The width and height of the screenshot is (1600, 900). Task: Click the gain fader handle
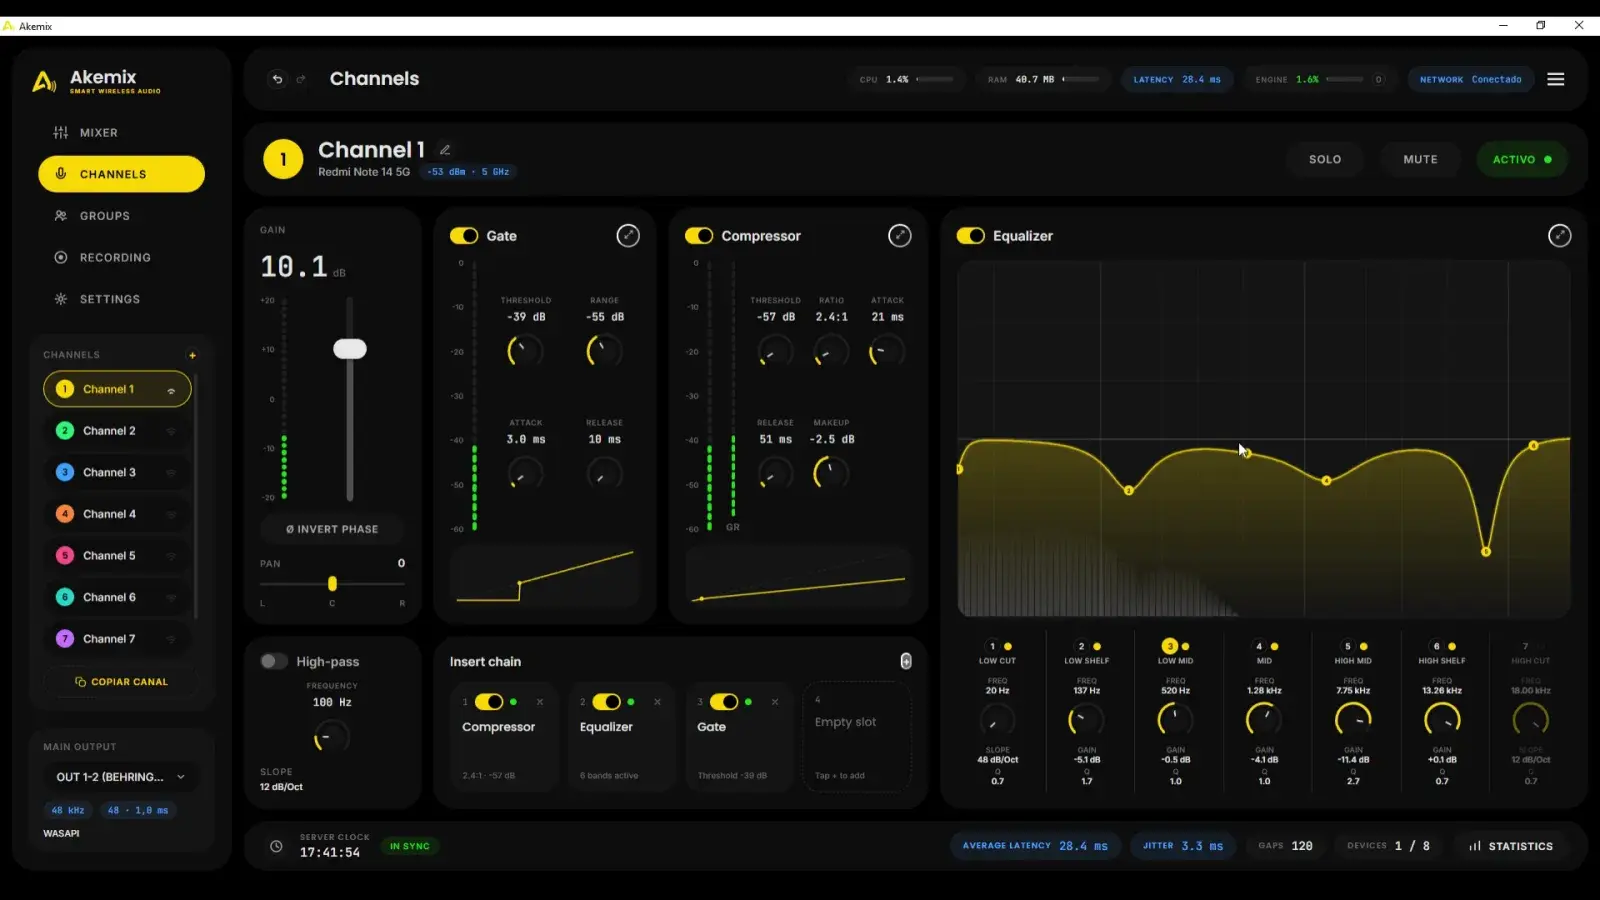(350, 348)
